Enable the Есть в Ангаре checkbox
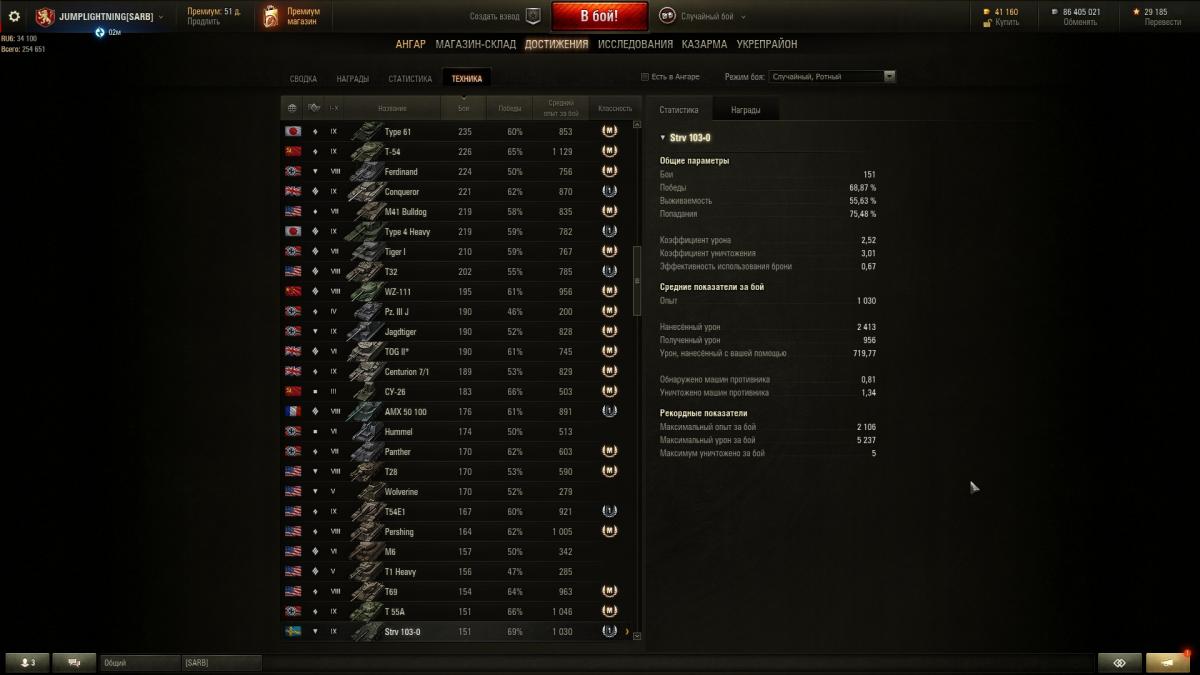 tap(644, 77)
